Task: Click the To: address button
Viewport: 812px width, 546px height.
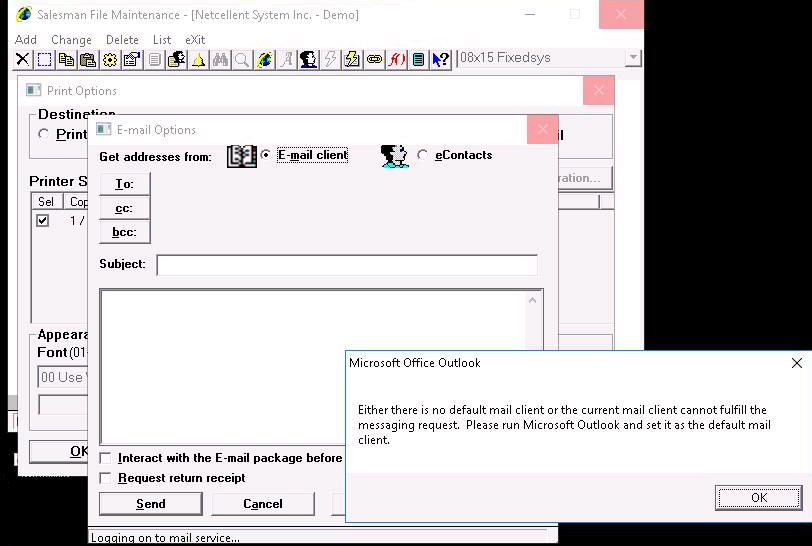Action: (x=124, y=184)
